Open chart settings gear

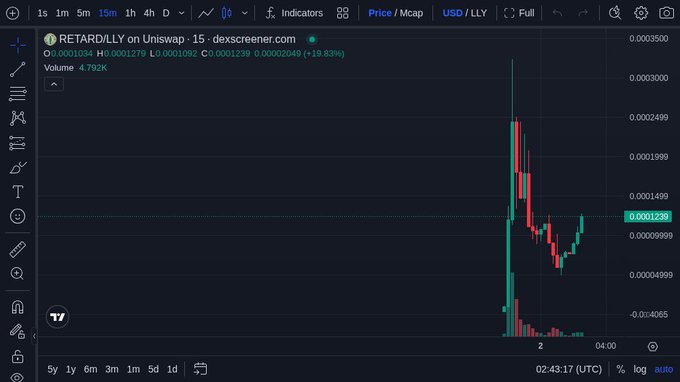(641, 13)
